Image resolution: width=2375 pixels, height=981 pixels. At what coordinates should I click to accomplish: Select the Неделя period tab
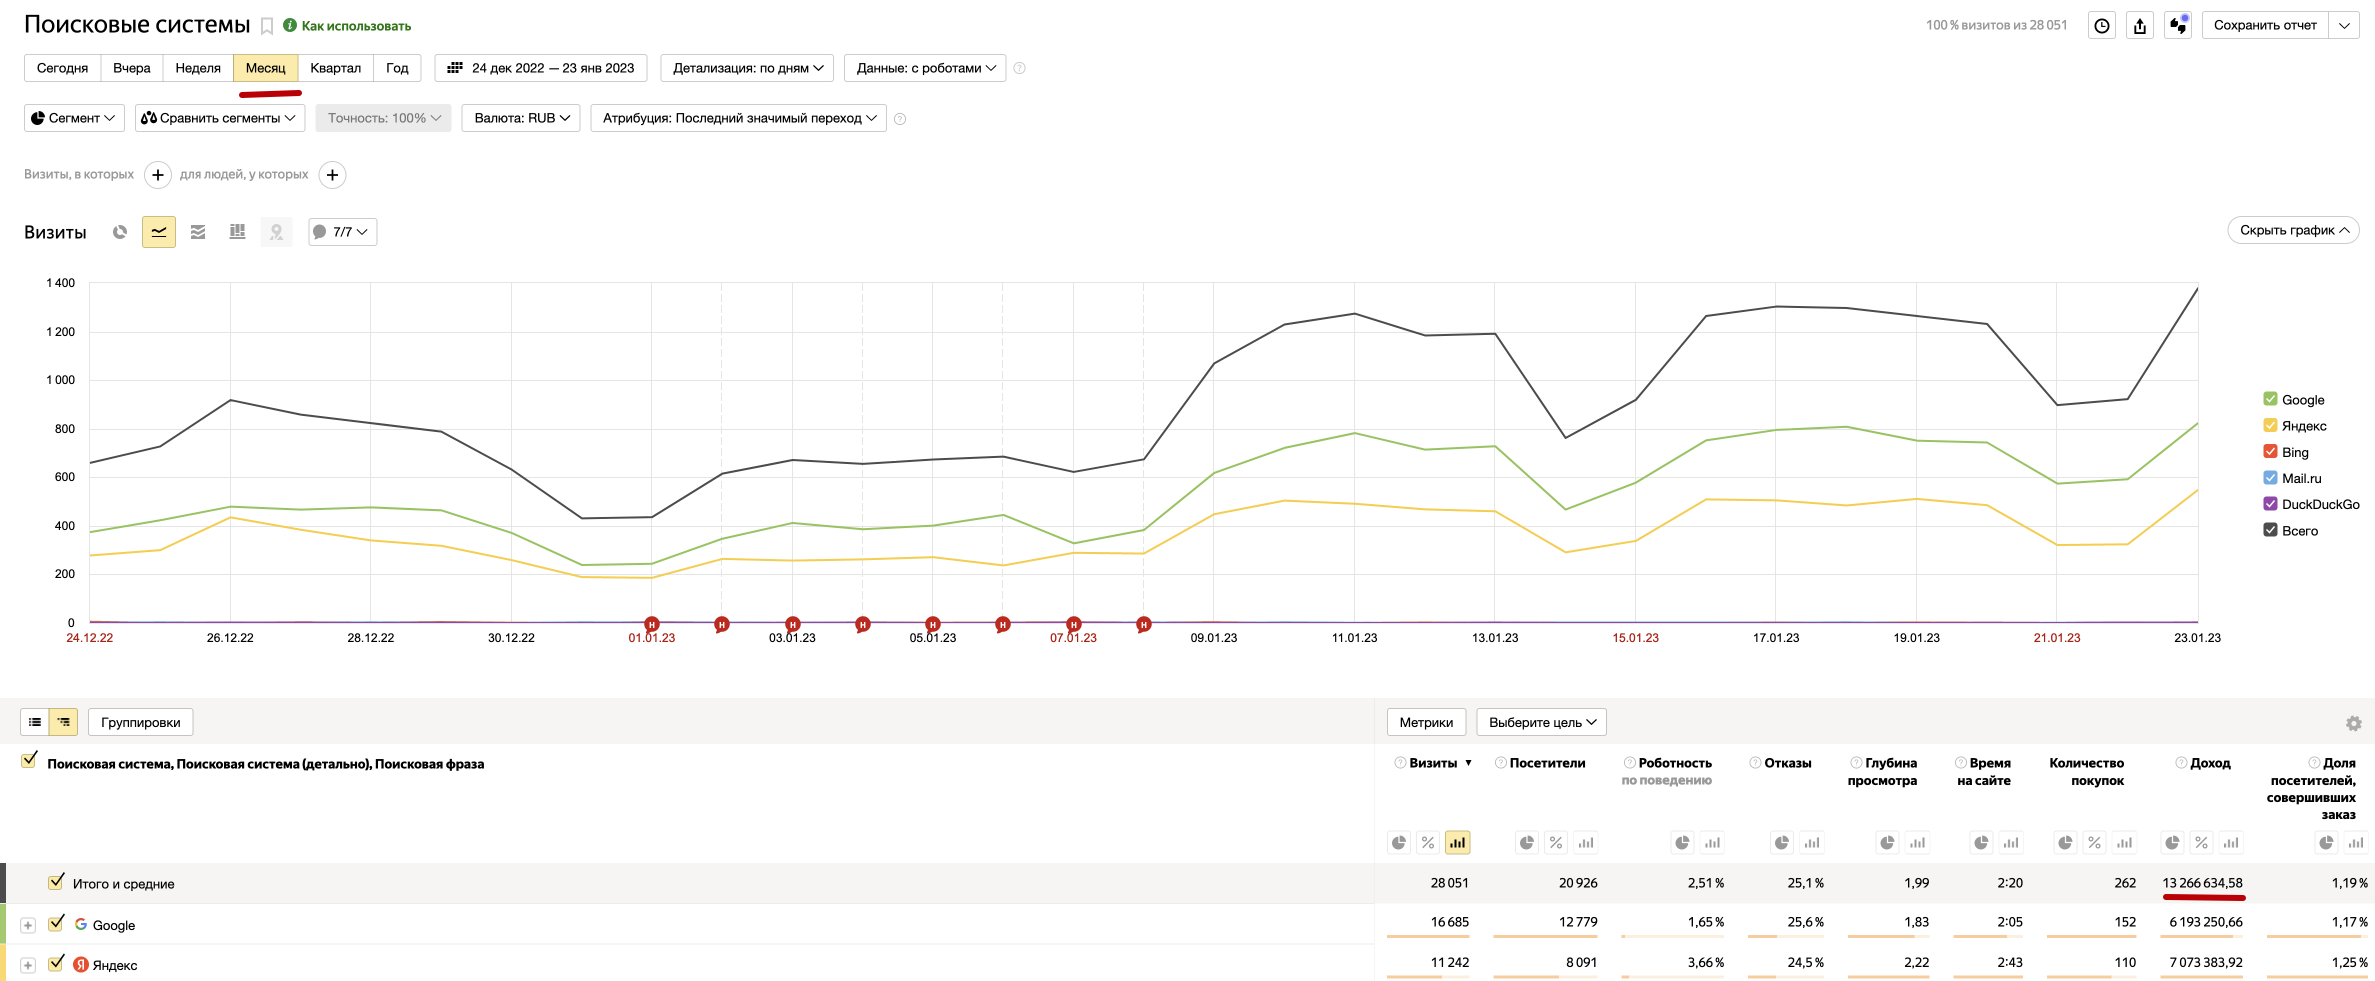point(198,68)
